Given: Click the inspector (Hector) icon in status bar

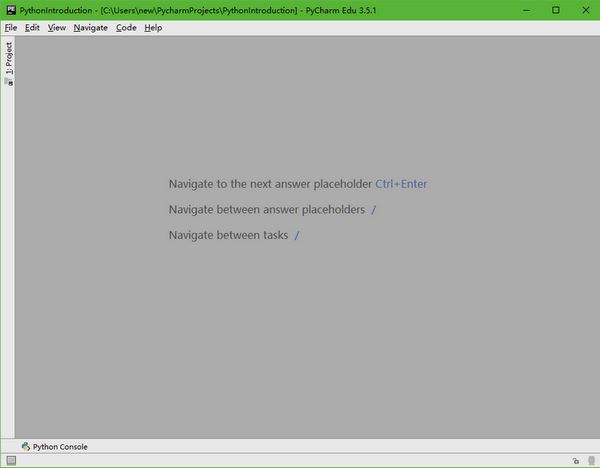Looking at the screenshot, I should tap(591, 461).
